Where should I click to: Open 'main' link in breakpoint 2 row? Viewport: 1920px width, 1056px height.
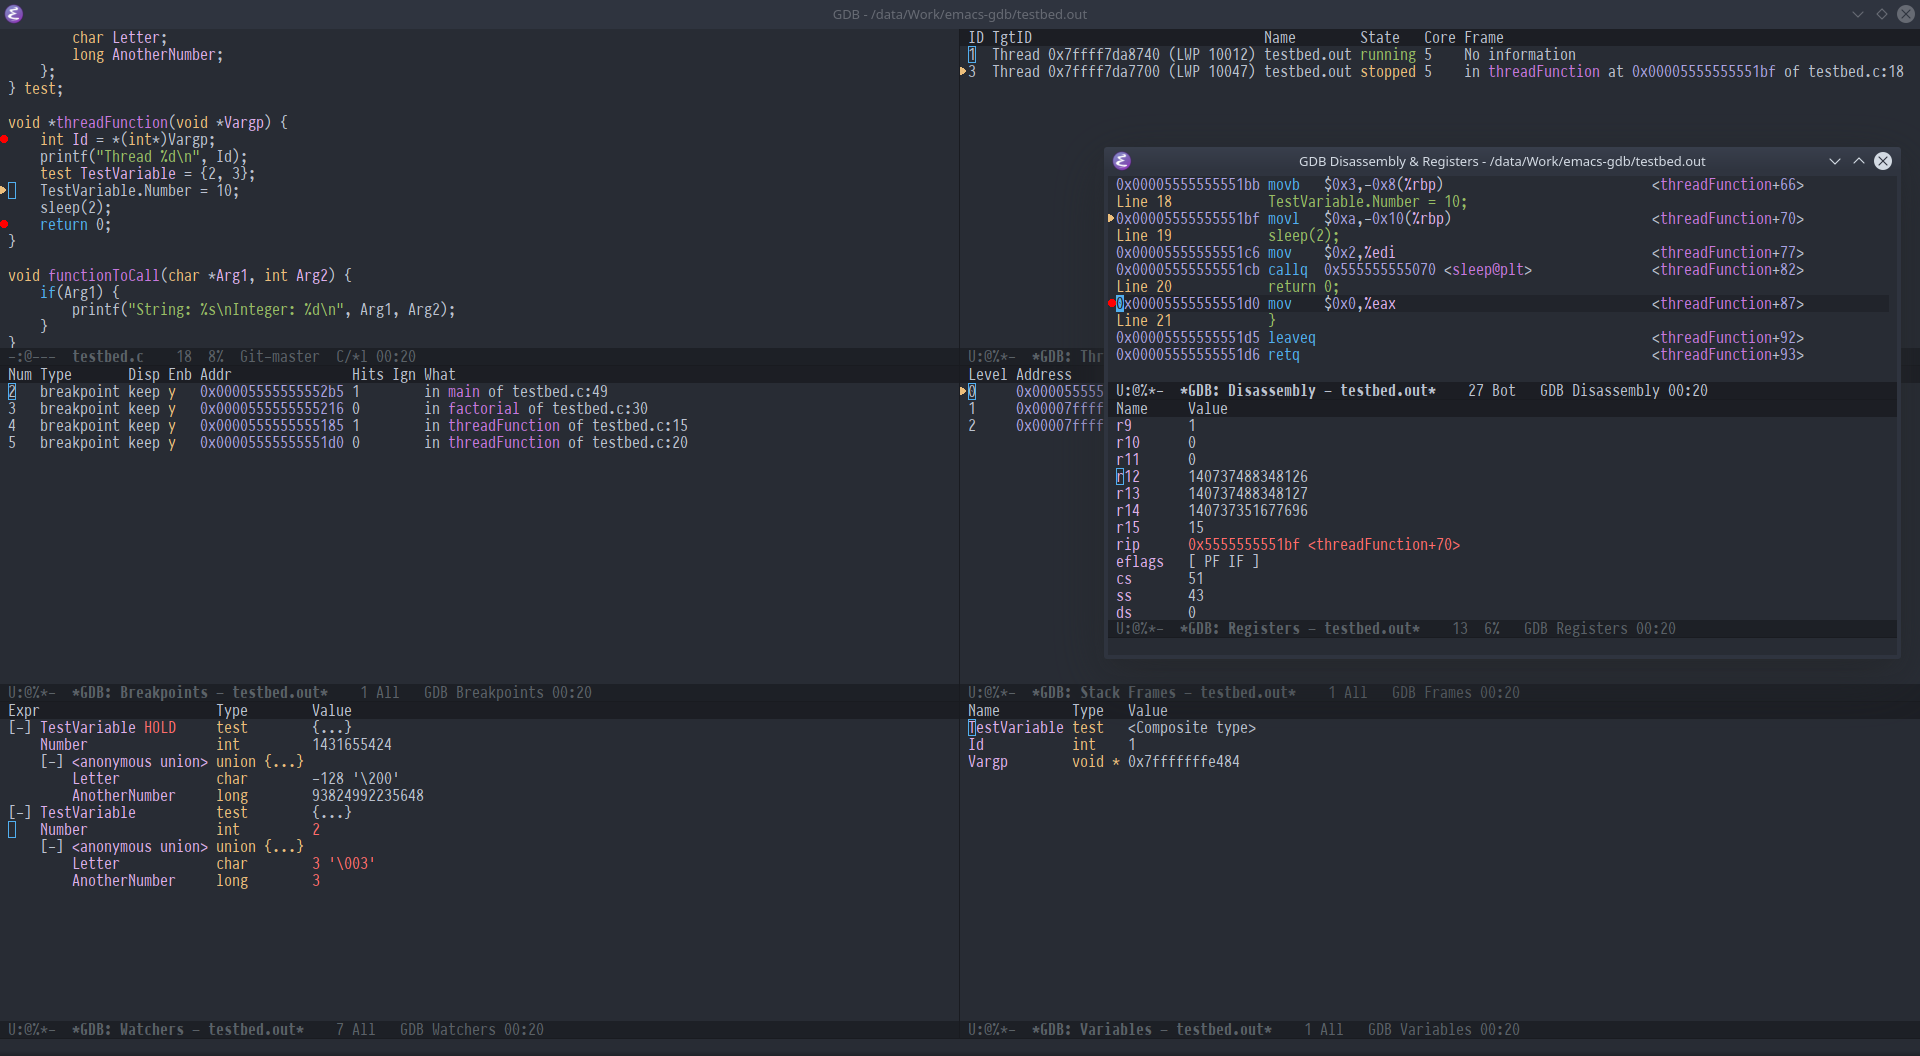[x=464, y=392]
